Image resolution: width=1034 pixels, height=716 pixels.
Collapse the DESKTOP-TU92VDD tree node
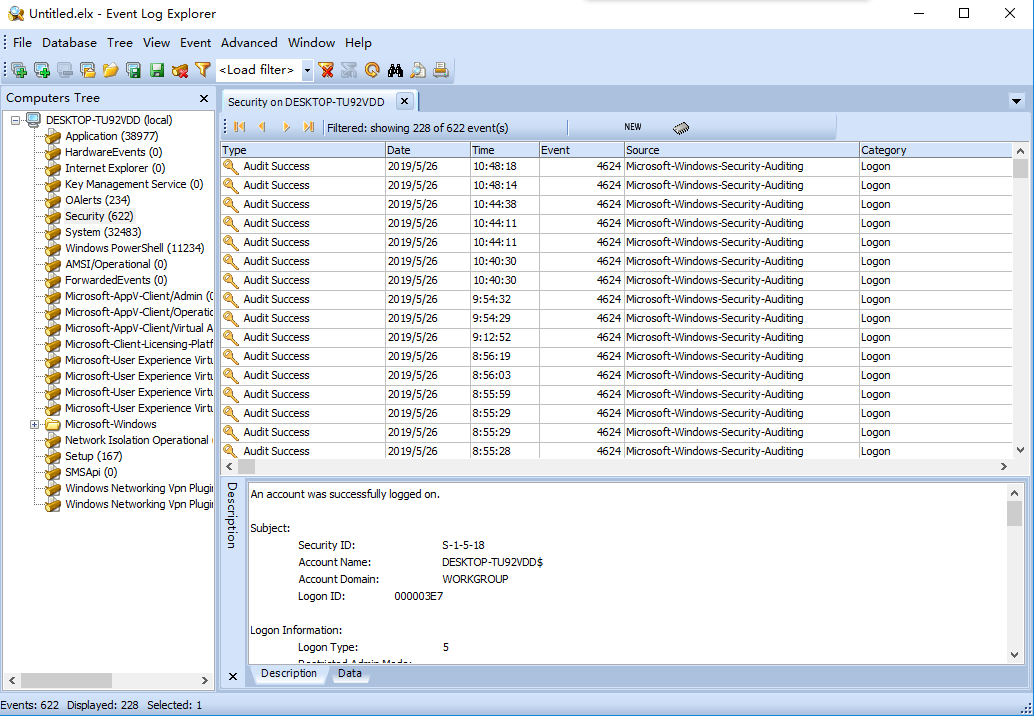pos(17,120)
